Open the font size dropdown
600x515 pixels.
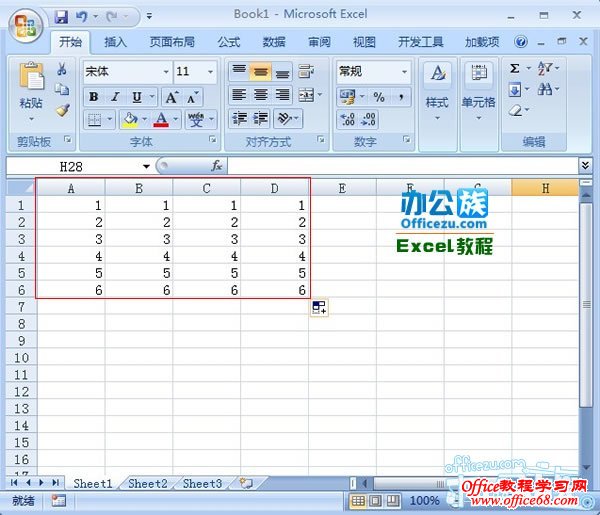coord(210,72)
